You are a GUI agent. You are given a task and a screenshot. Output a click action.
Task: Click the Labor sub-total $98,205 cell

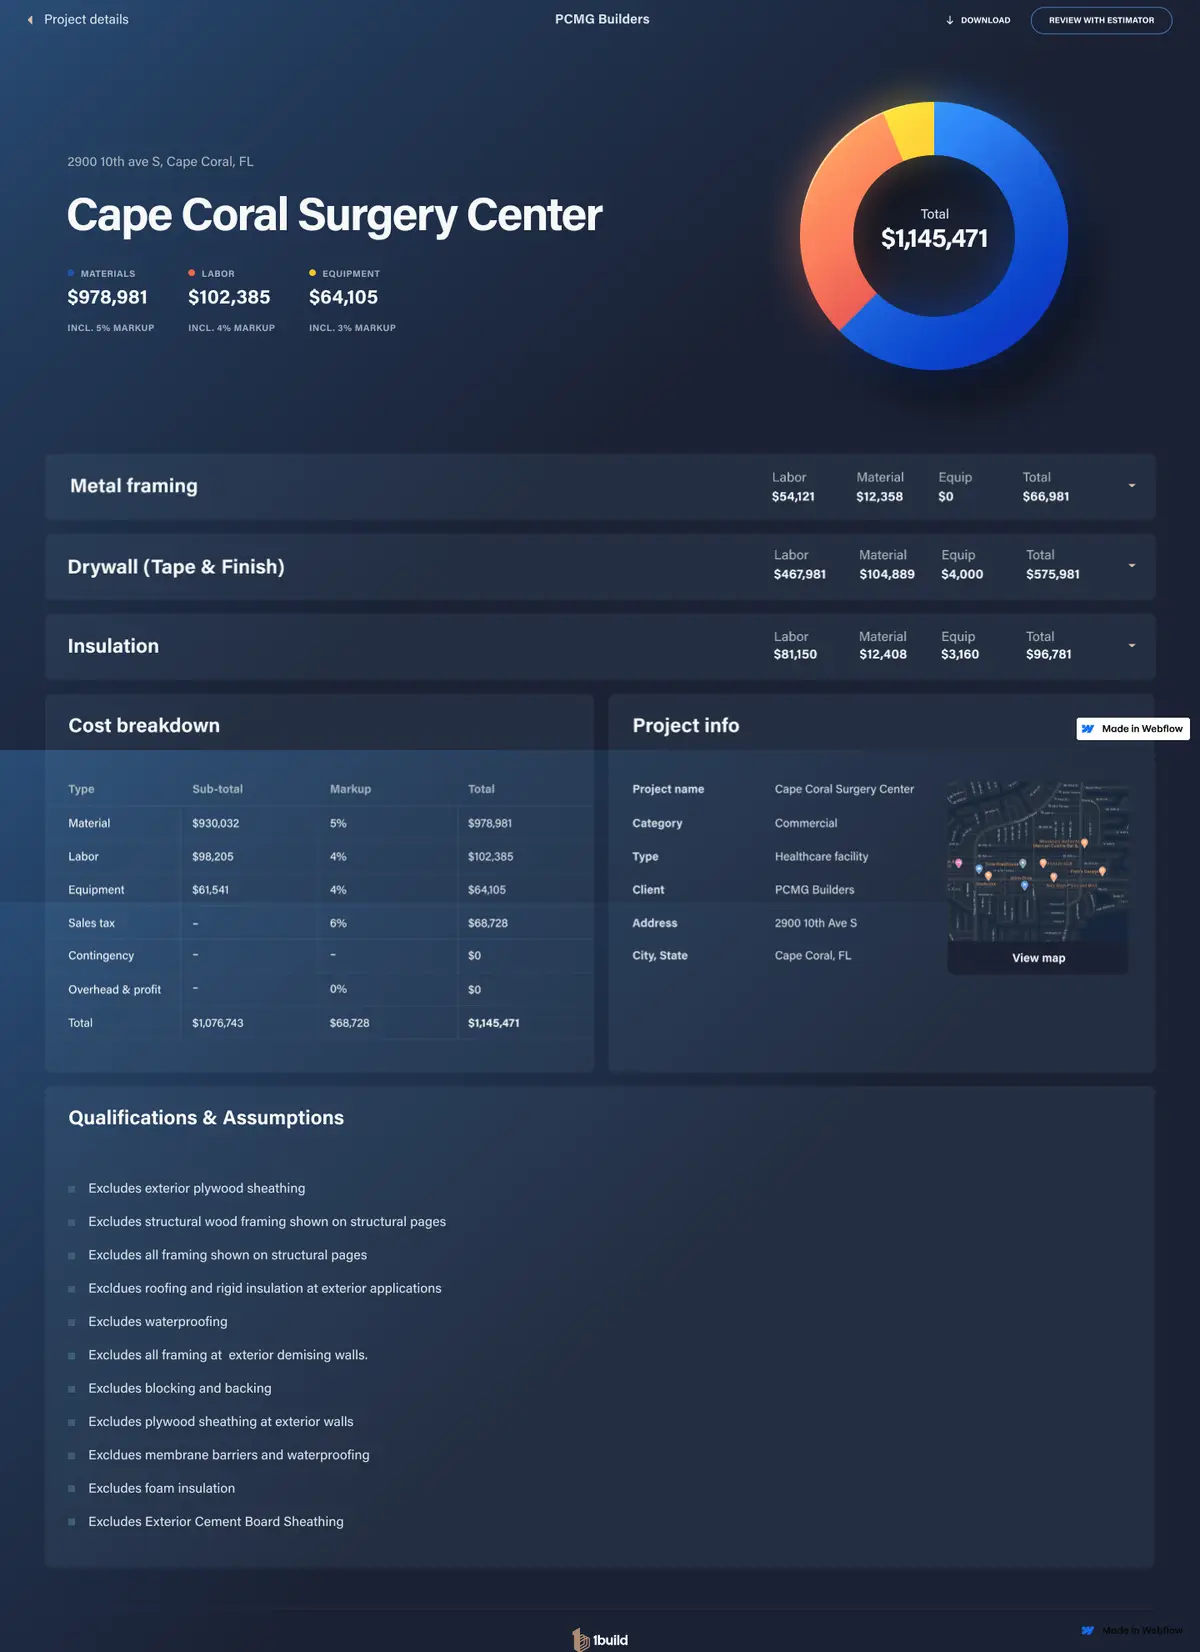[x=213, y=857]
